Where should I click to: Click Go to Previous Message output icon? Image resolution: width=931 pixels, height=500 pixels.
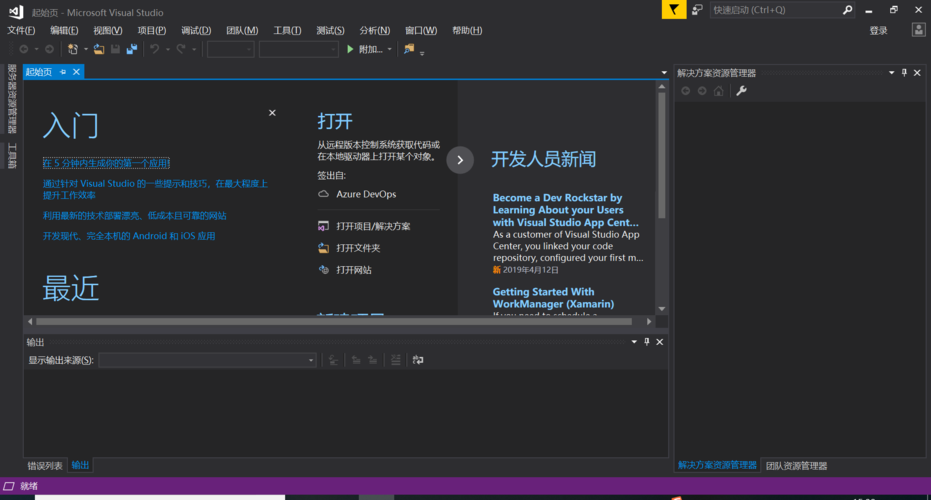[356, 360]
